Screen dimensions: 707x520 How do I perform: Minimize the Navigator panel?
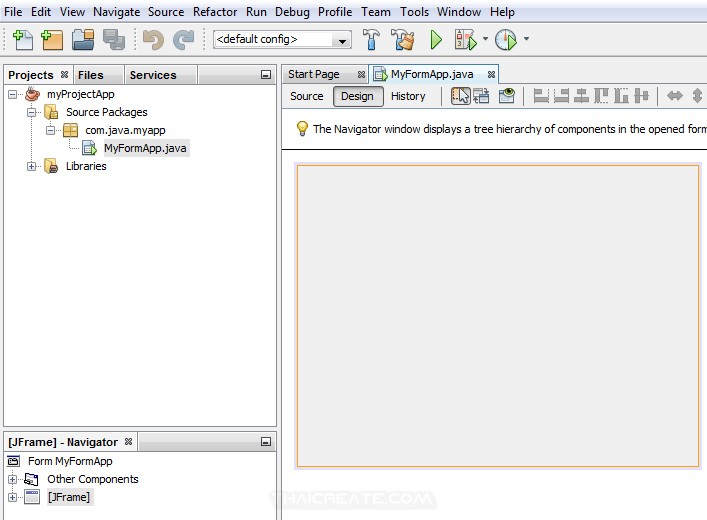click(x=266, y=442)
